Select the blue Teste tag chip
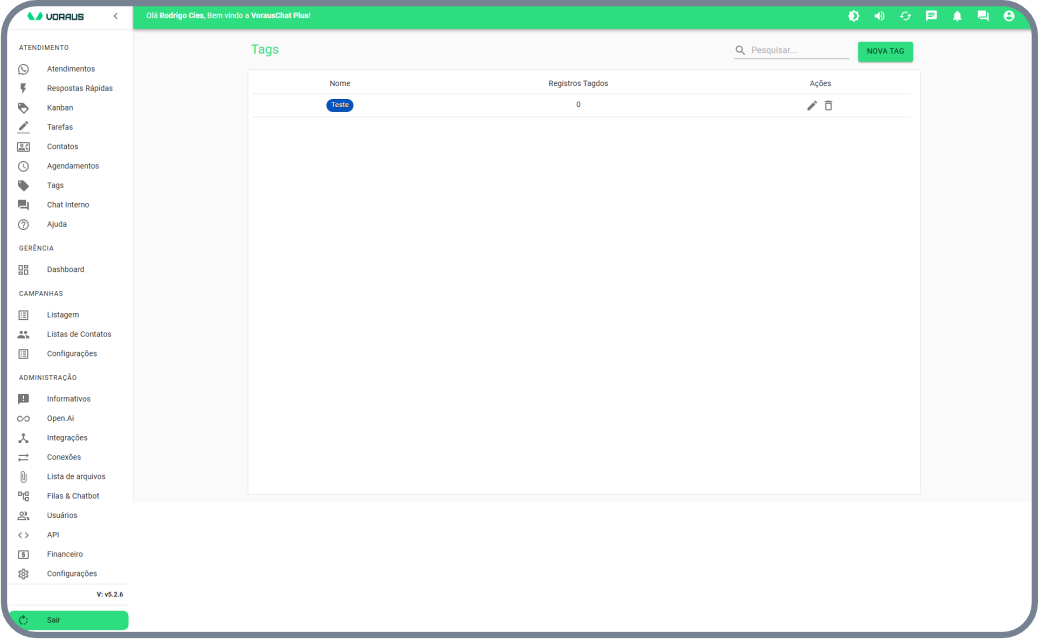The height and width of the screenshot is (639, 1038). 340,105
